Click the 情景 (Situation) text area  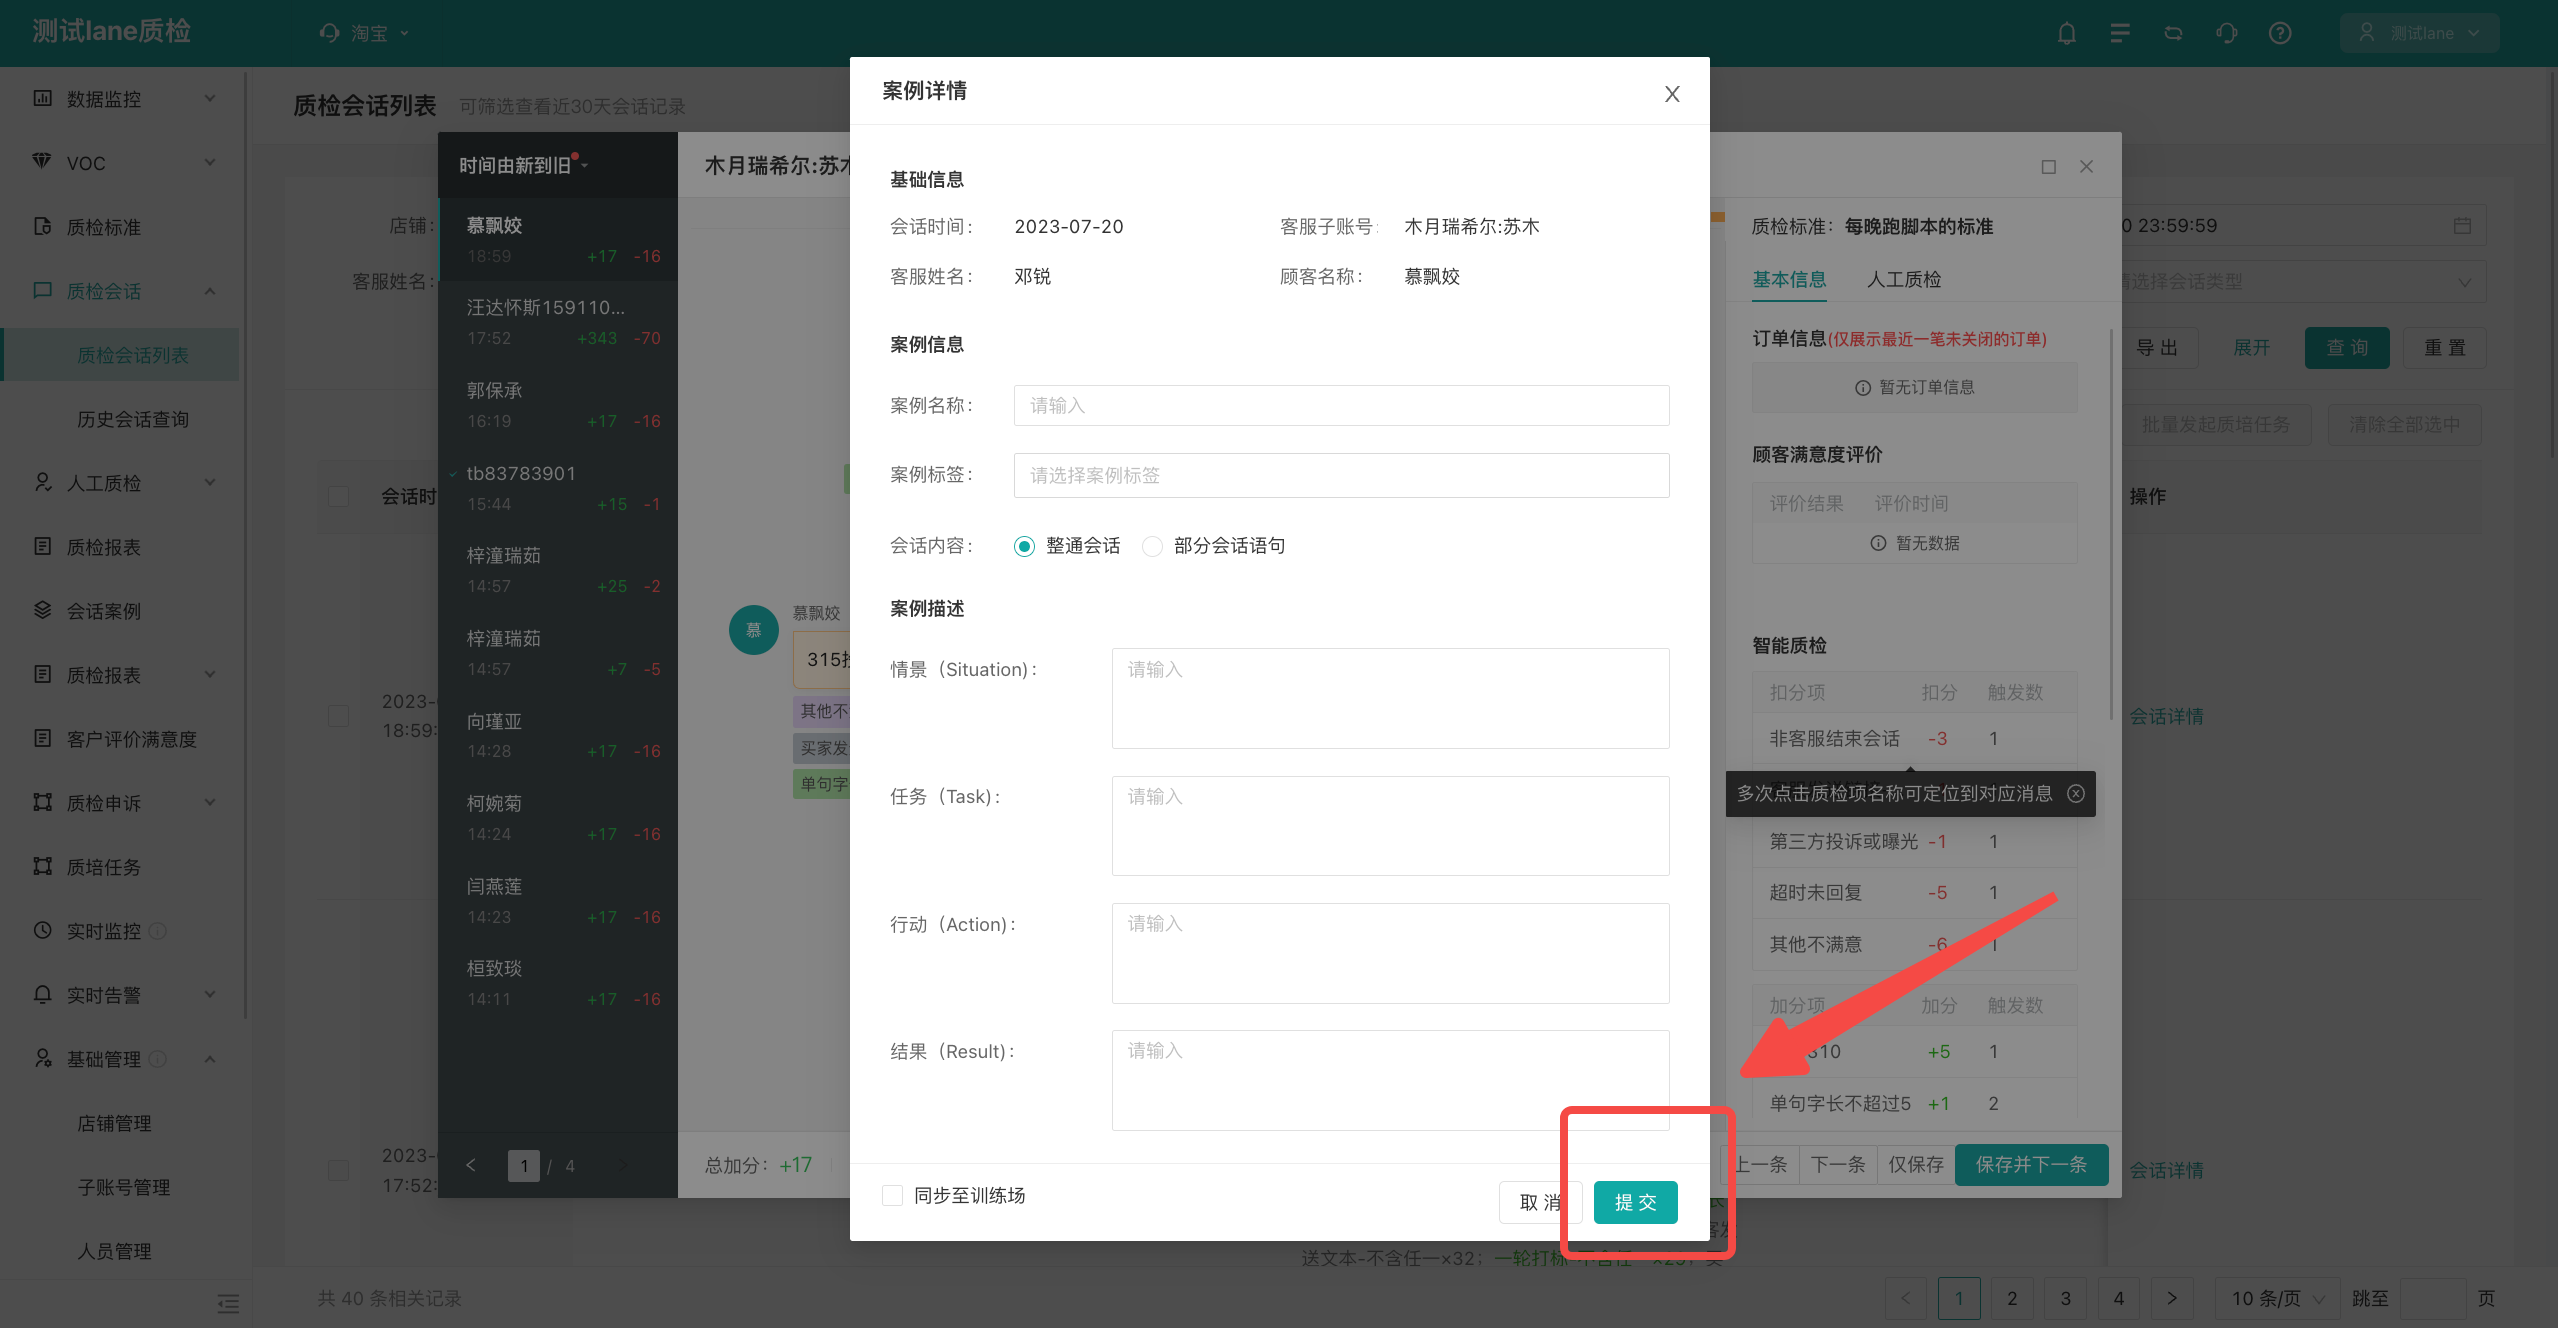[x=1390, y=698]
